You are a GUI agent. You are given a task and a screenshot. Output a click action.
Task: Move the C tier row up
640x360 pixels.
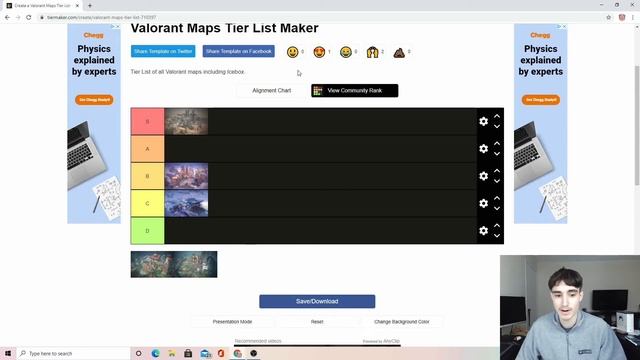point(497,198)
